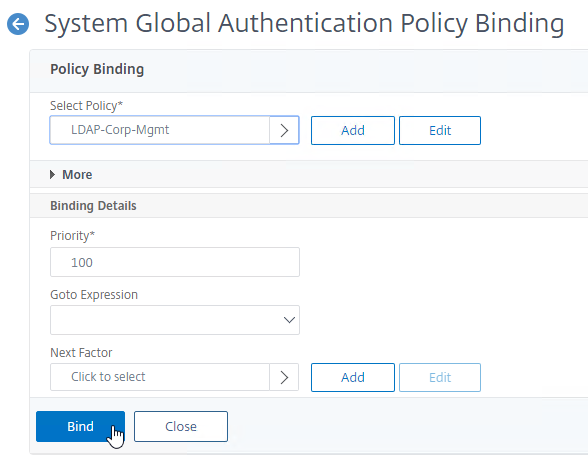Click the Binding Details section header

(x=93, y=206)
